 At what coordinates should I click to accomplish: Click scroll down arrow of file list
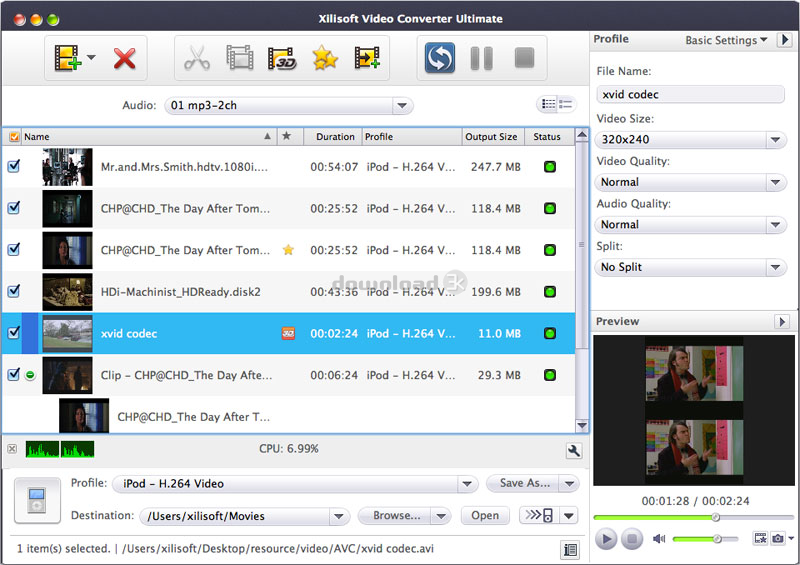(582, 425)
